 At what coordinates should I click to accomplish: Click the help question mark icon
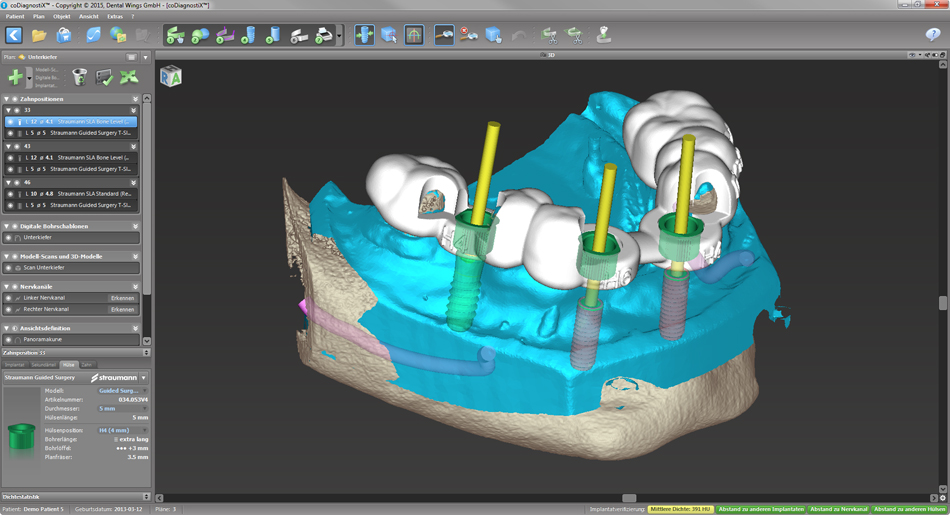tap(933, 35)
